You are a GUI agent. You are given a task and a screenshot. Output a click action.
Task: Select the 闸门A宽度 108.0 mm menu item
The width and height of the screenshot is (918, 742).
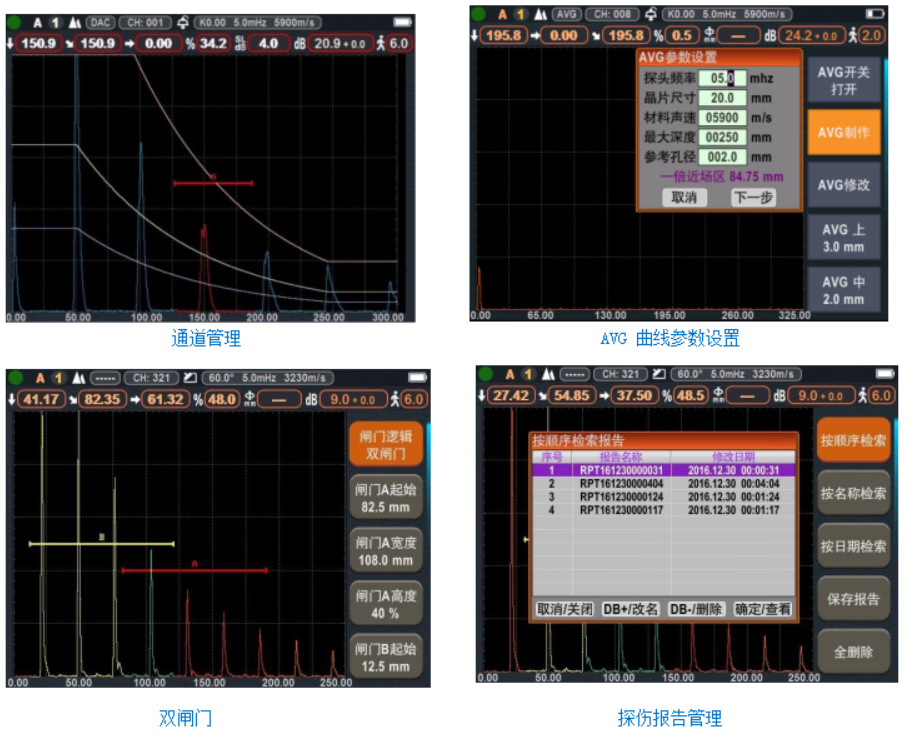tap(386, 551)
